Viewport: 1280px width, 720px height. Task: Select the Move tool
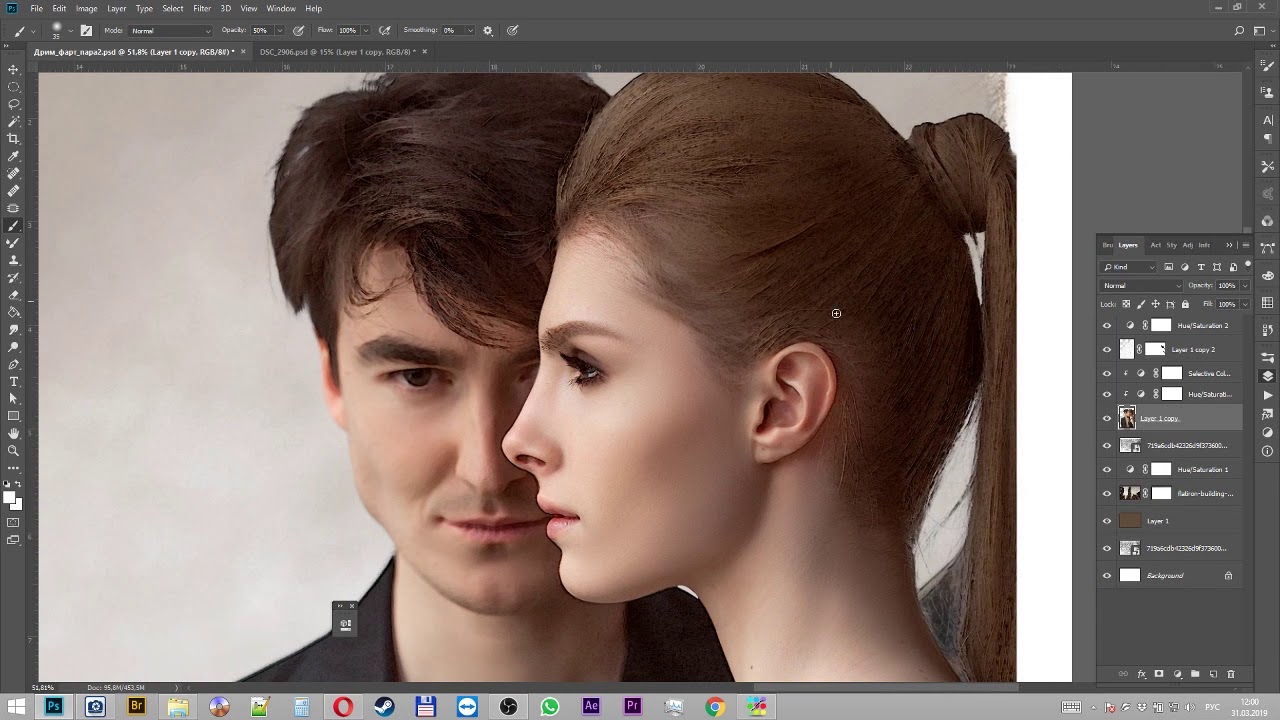(13, 69)
